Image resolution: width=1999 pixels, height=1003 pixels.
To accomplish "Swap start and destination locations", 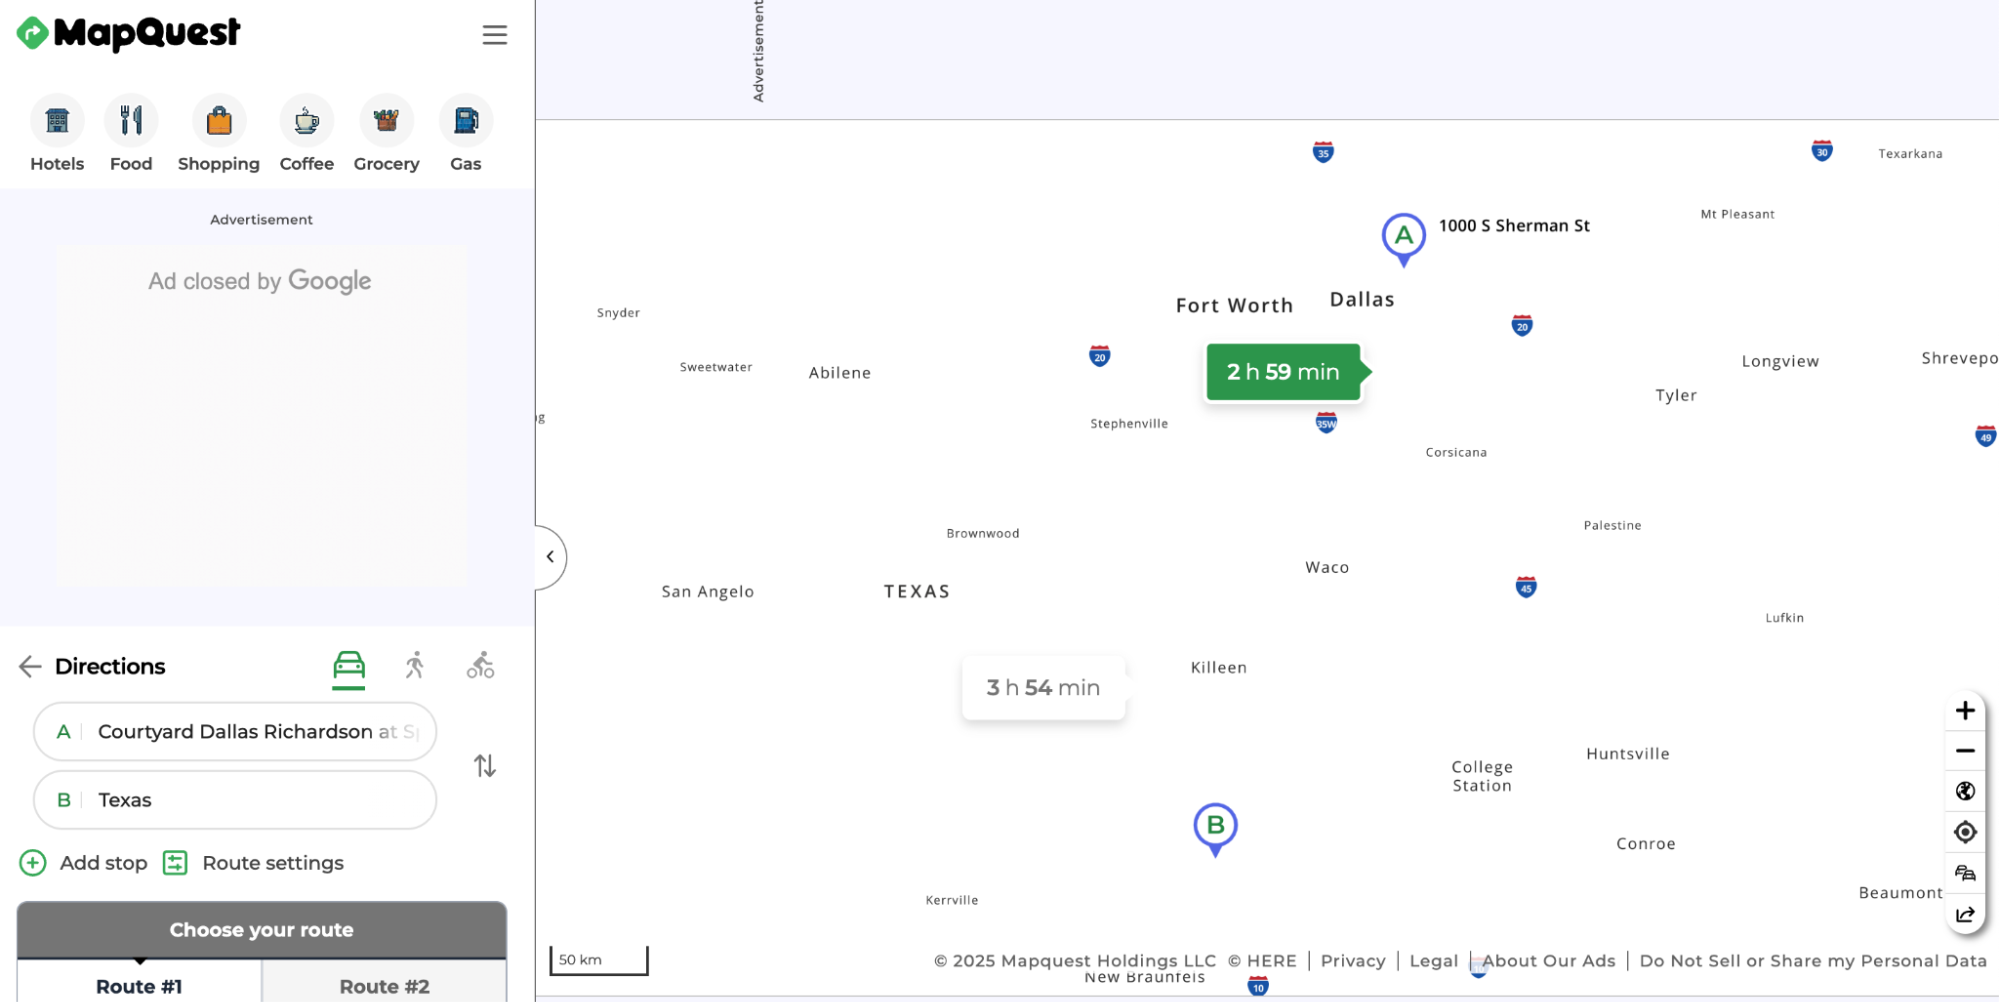I will click(x=485, y=766).
